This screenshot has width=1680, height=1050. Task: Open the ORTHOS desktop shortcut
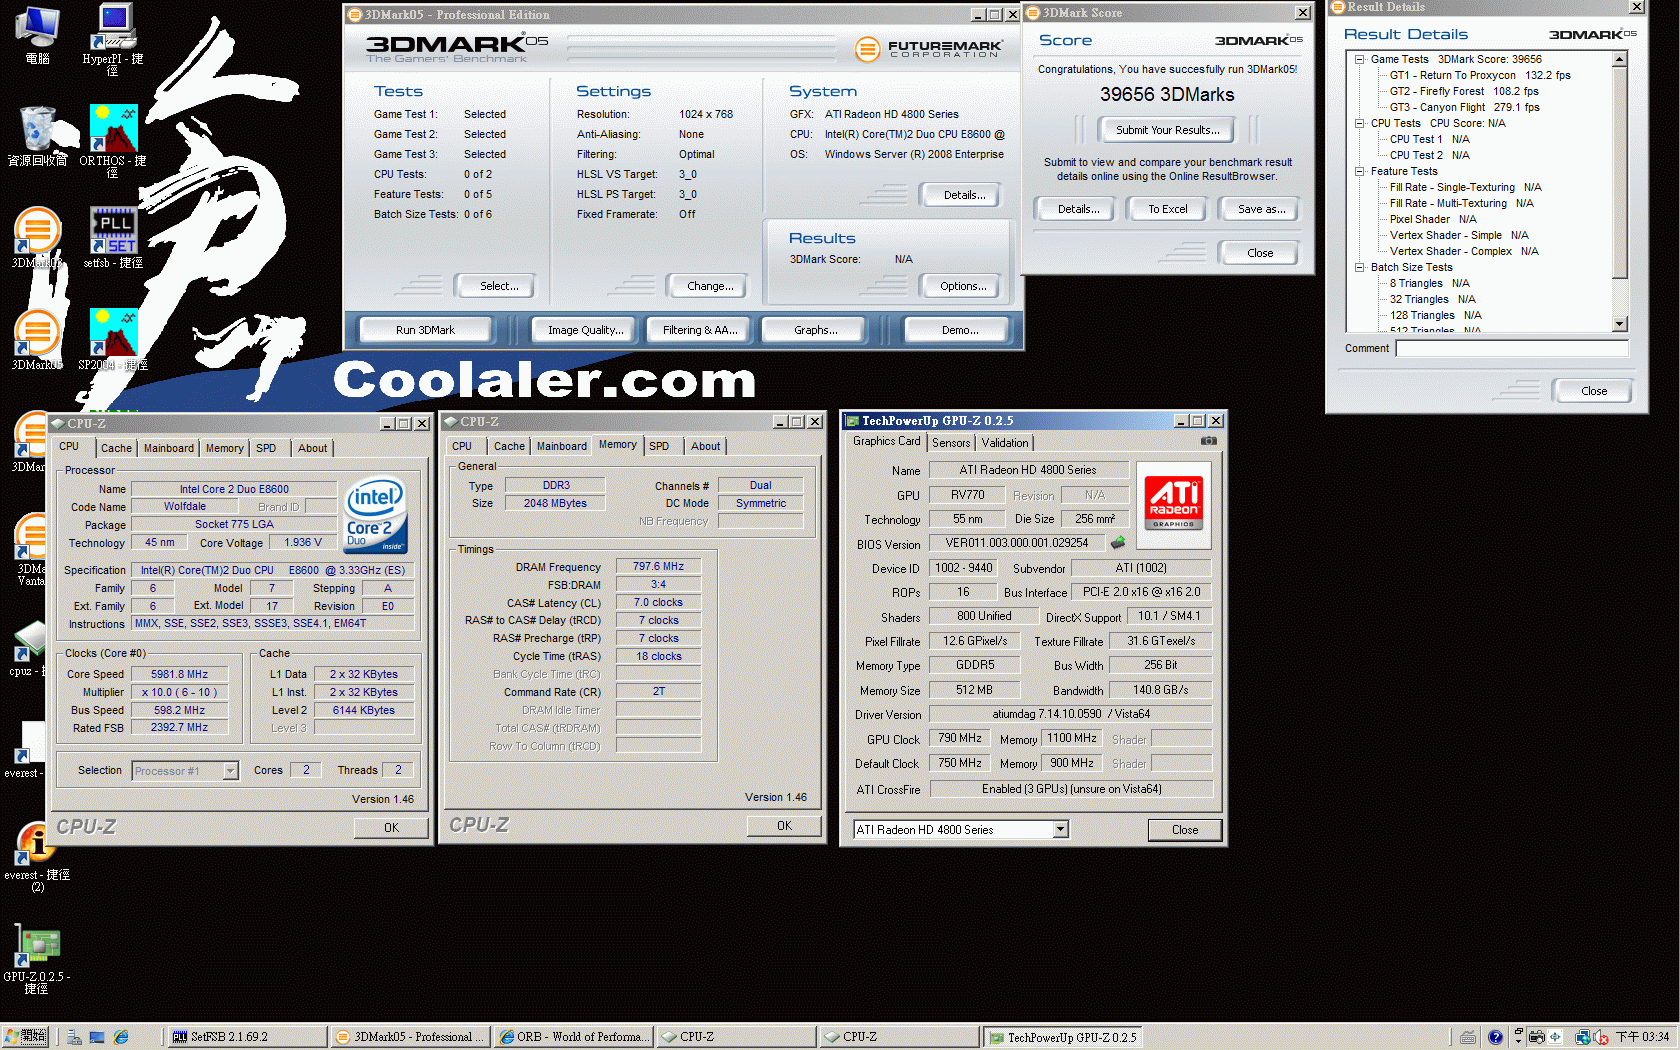click(112, 140)
